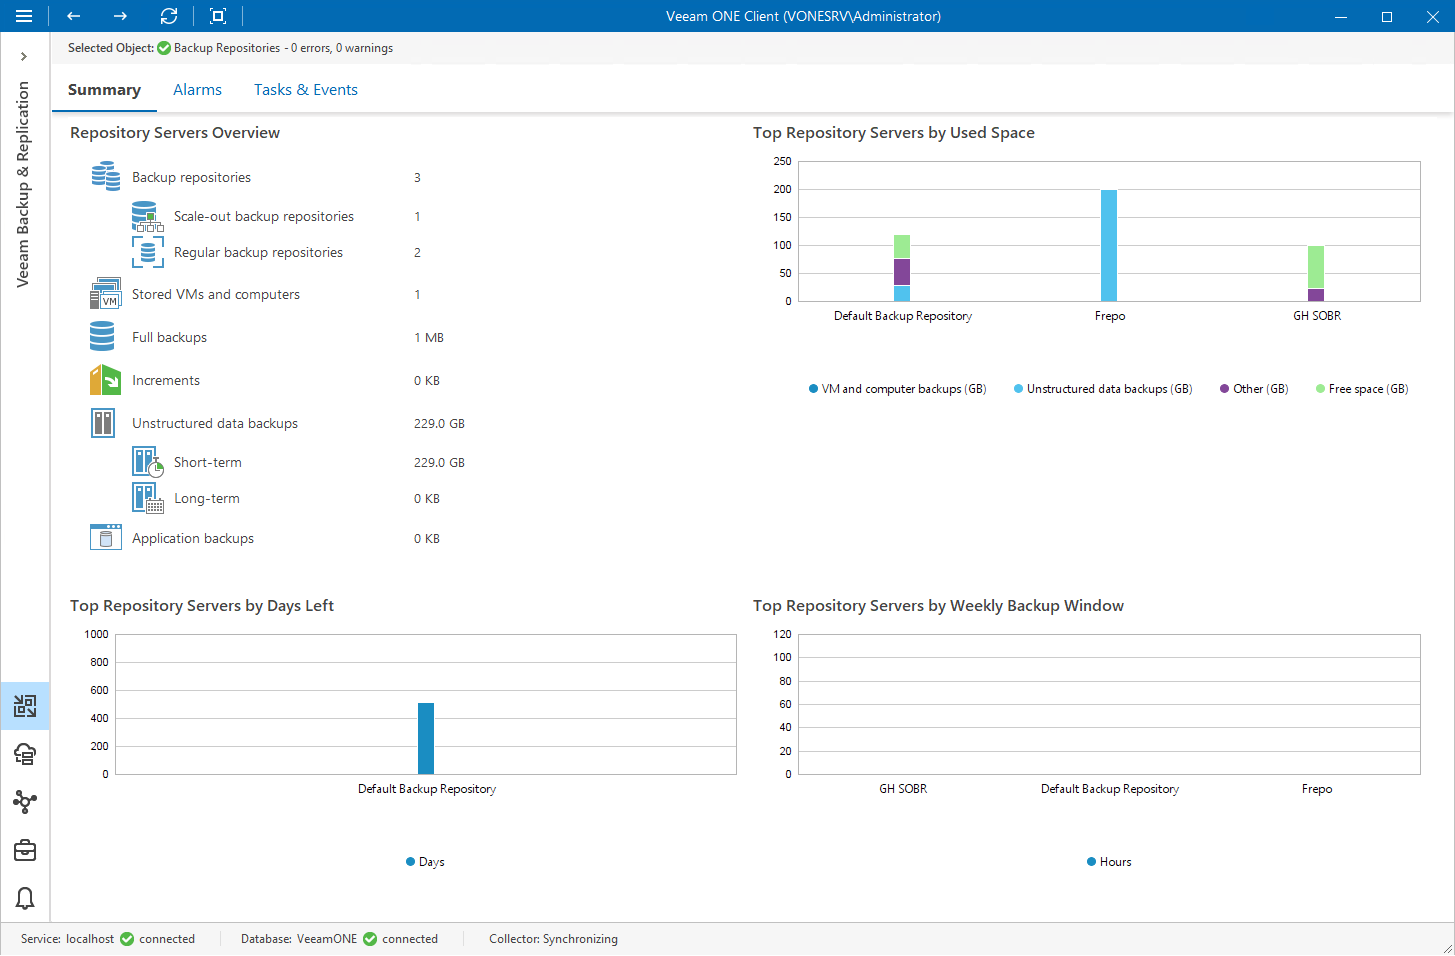Click the Frepo bar in the Used Space chart
This screenshot has width=1455, height=956.
[1109, 245]
